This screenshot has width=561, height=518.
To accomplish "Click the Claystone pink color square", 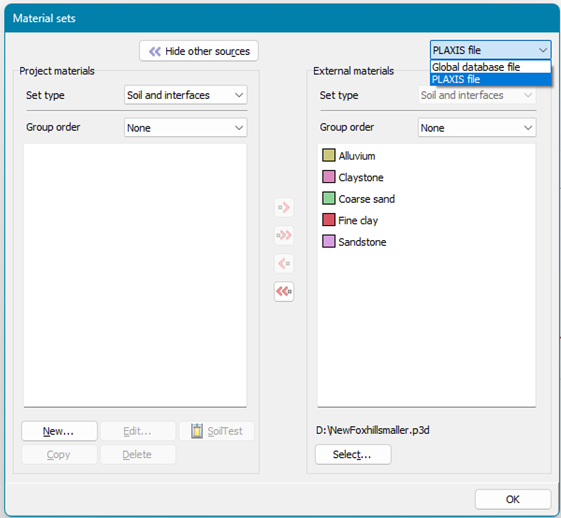I will pos(328,177).
